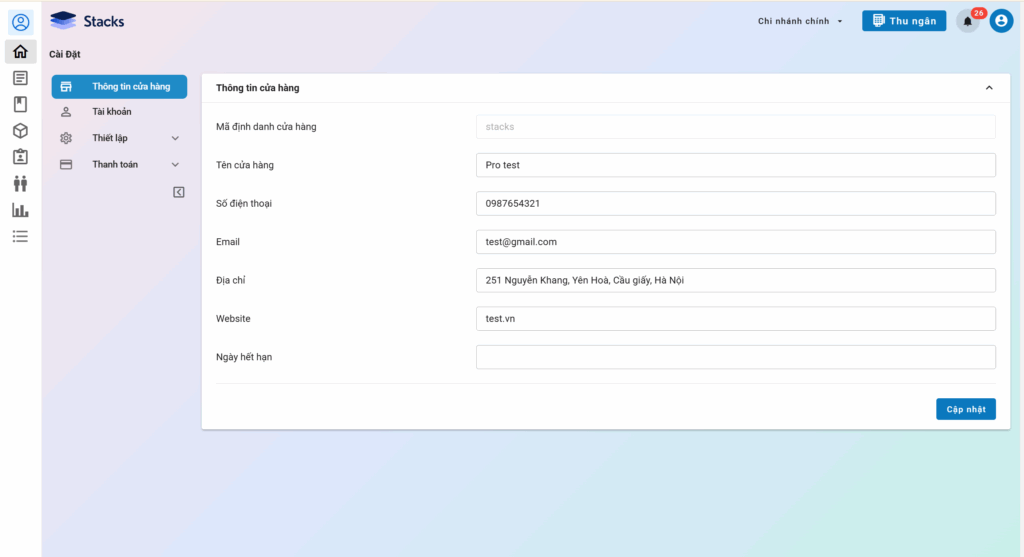Open the orders document icon in sidebar
The image size is (1024, 557).
[x=20, y=78]
